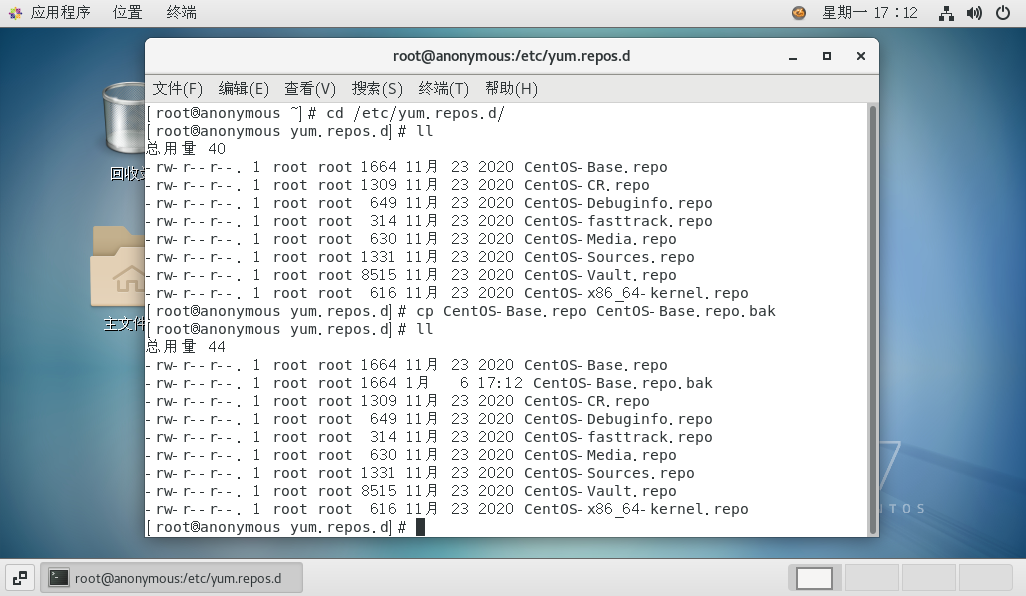Click CentOS-Media.repo in the second listing
1026x596 pixels.
click(600, 455)
